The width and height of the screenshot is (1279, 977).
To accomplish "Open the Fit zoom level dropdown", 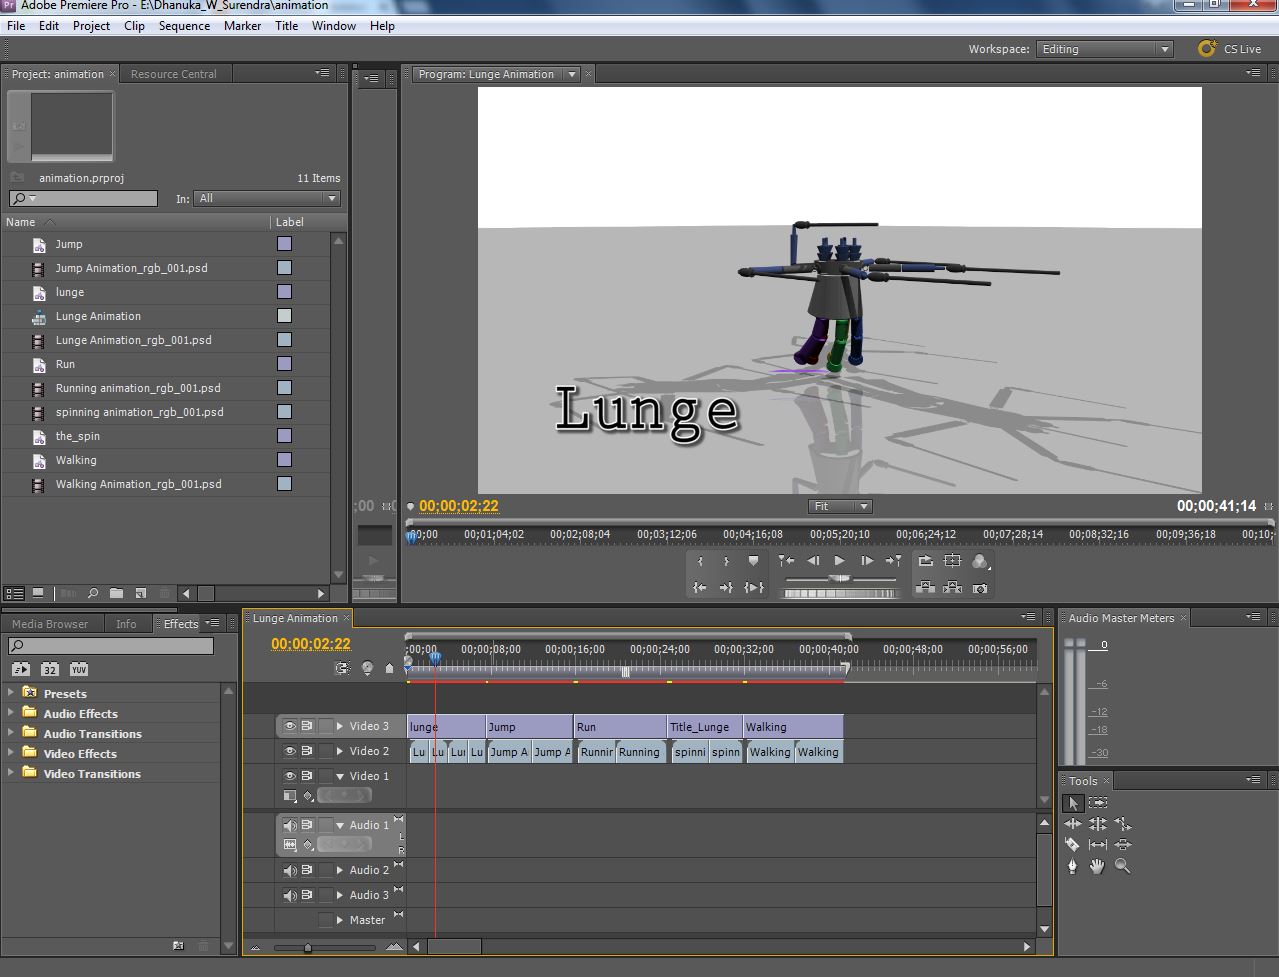I will tap(839, 506).
